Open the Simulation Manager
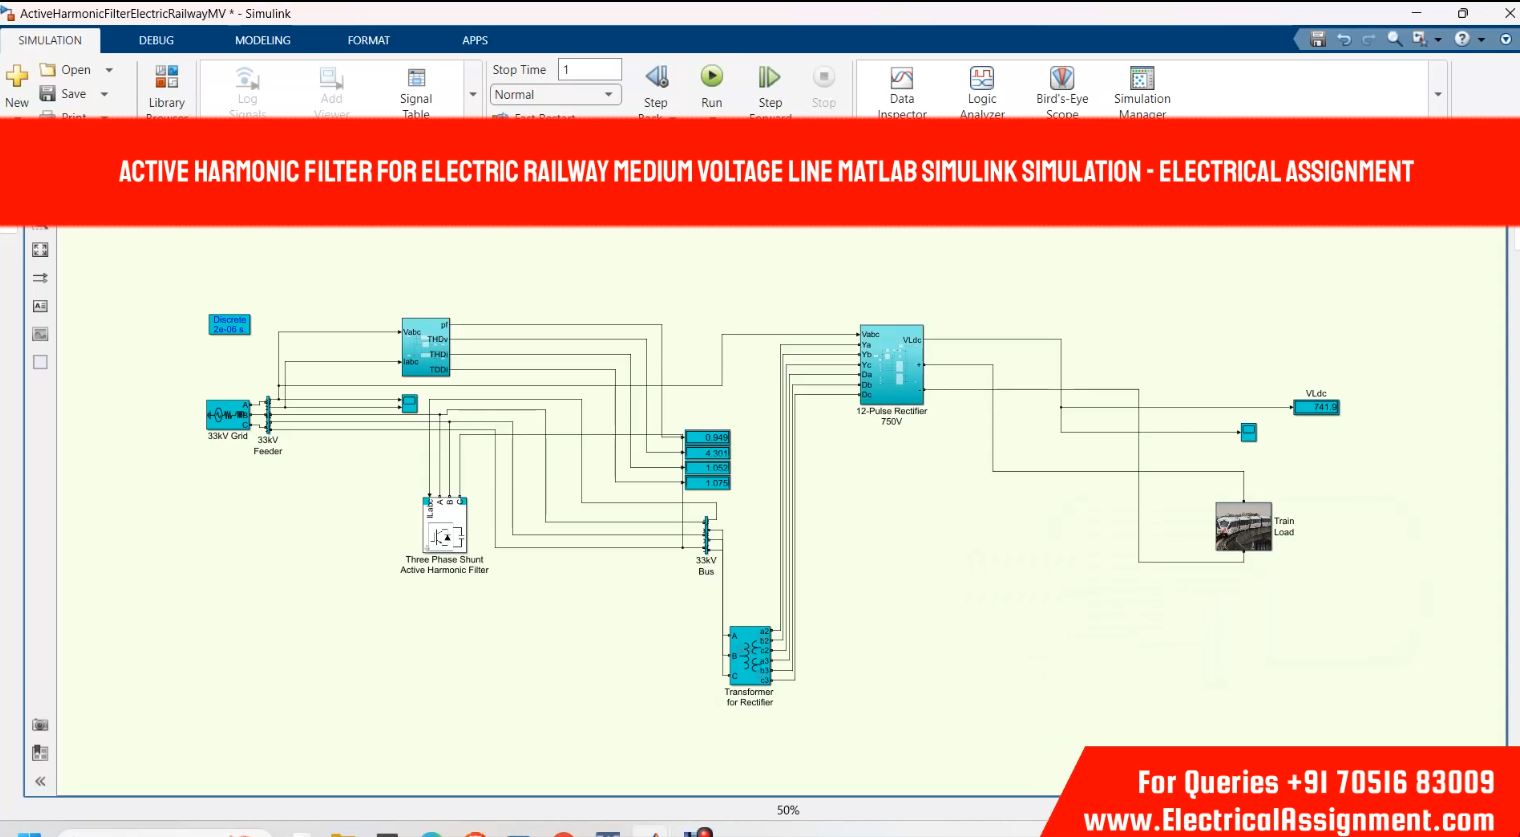The height and width of the screenshot is (837, 1520). coord(1142,91)
